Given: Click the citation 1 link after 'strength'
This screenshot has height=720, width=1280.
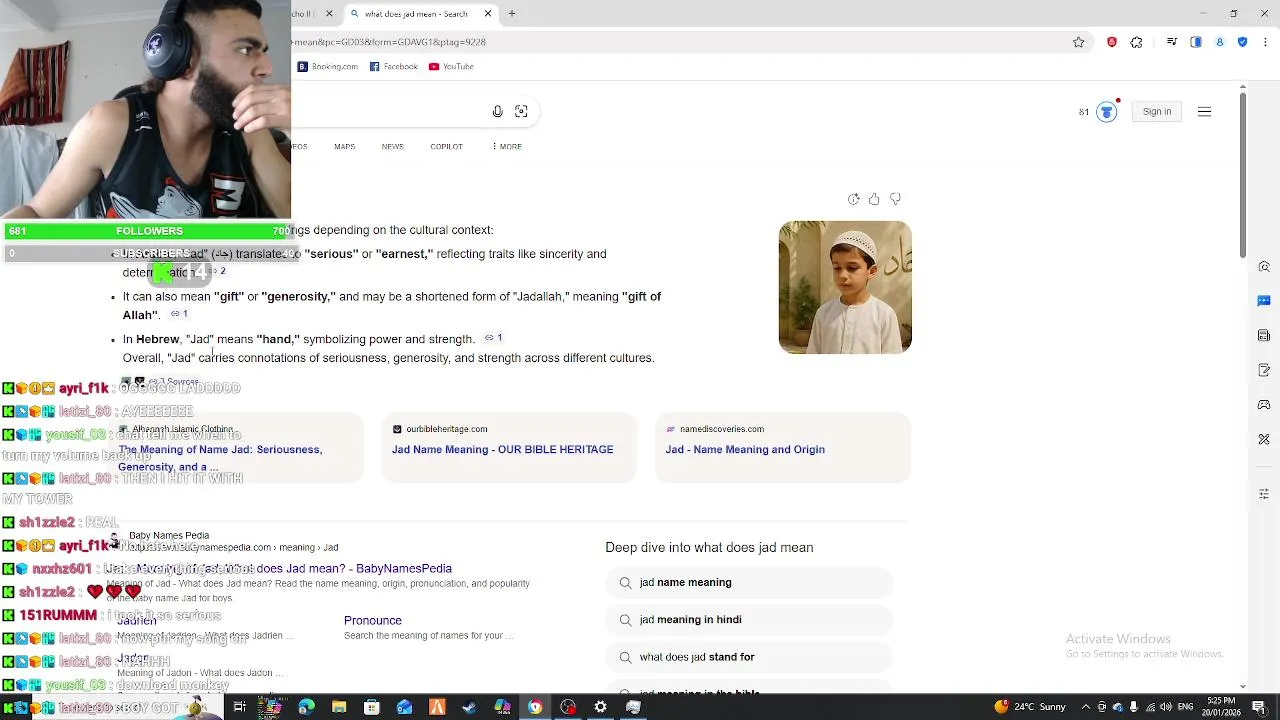Looking at the screenshot, I should click(x=493, y=338).
